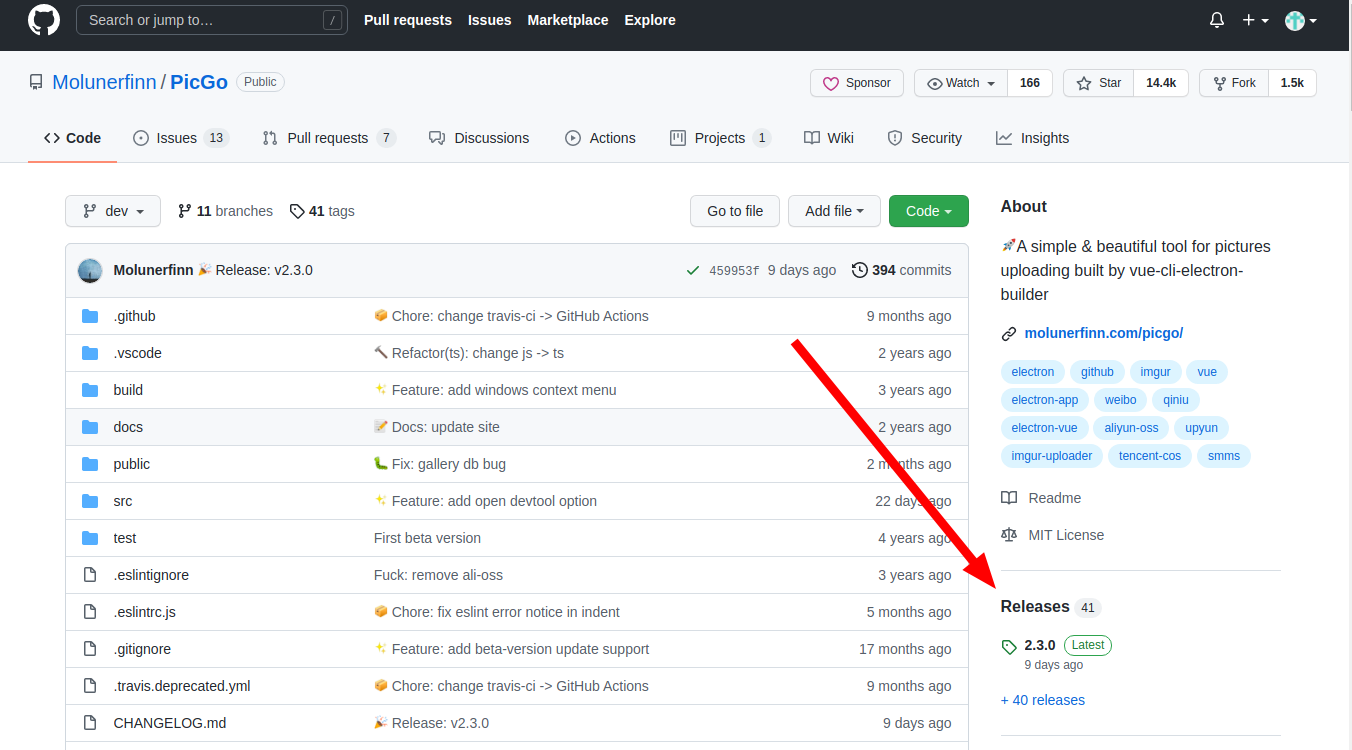Viewport: 1352px width, 750px height.
Task: Open commit hash 459953f
Action: tap(734, 270)
